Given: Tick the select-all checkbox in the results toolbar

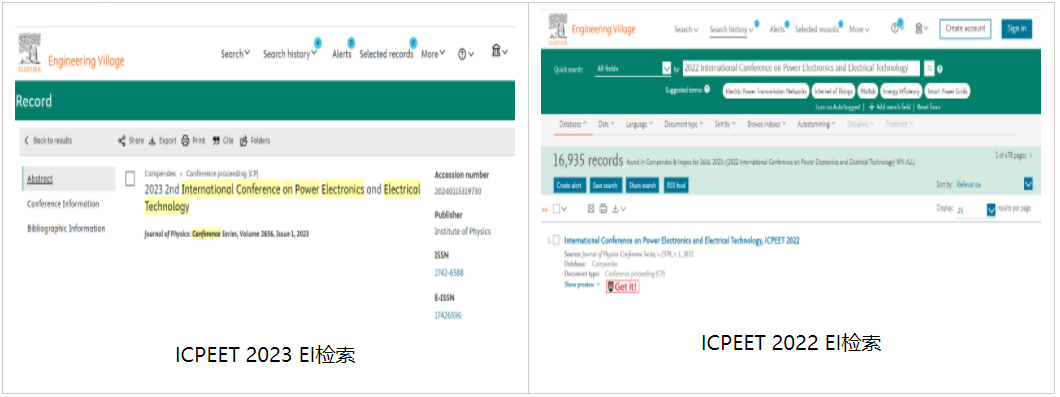Looking at the screenshot, I should pyautogui.click(x=557, y=209).
